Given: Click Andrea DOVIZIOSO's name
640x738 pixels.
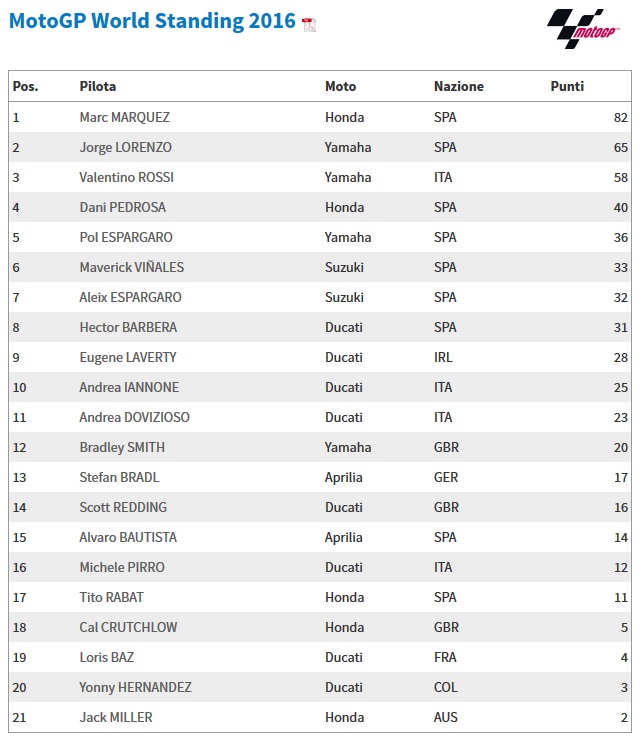Looking at the screenshot, I should point(135,417).
